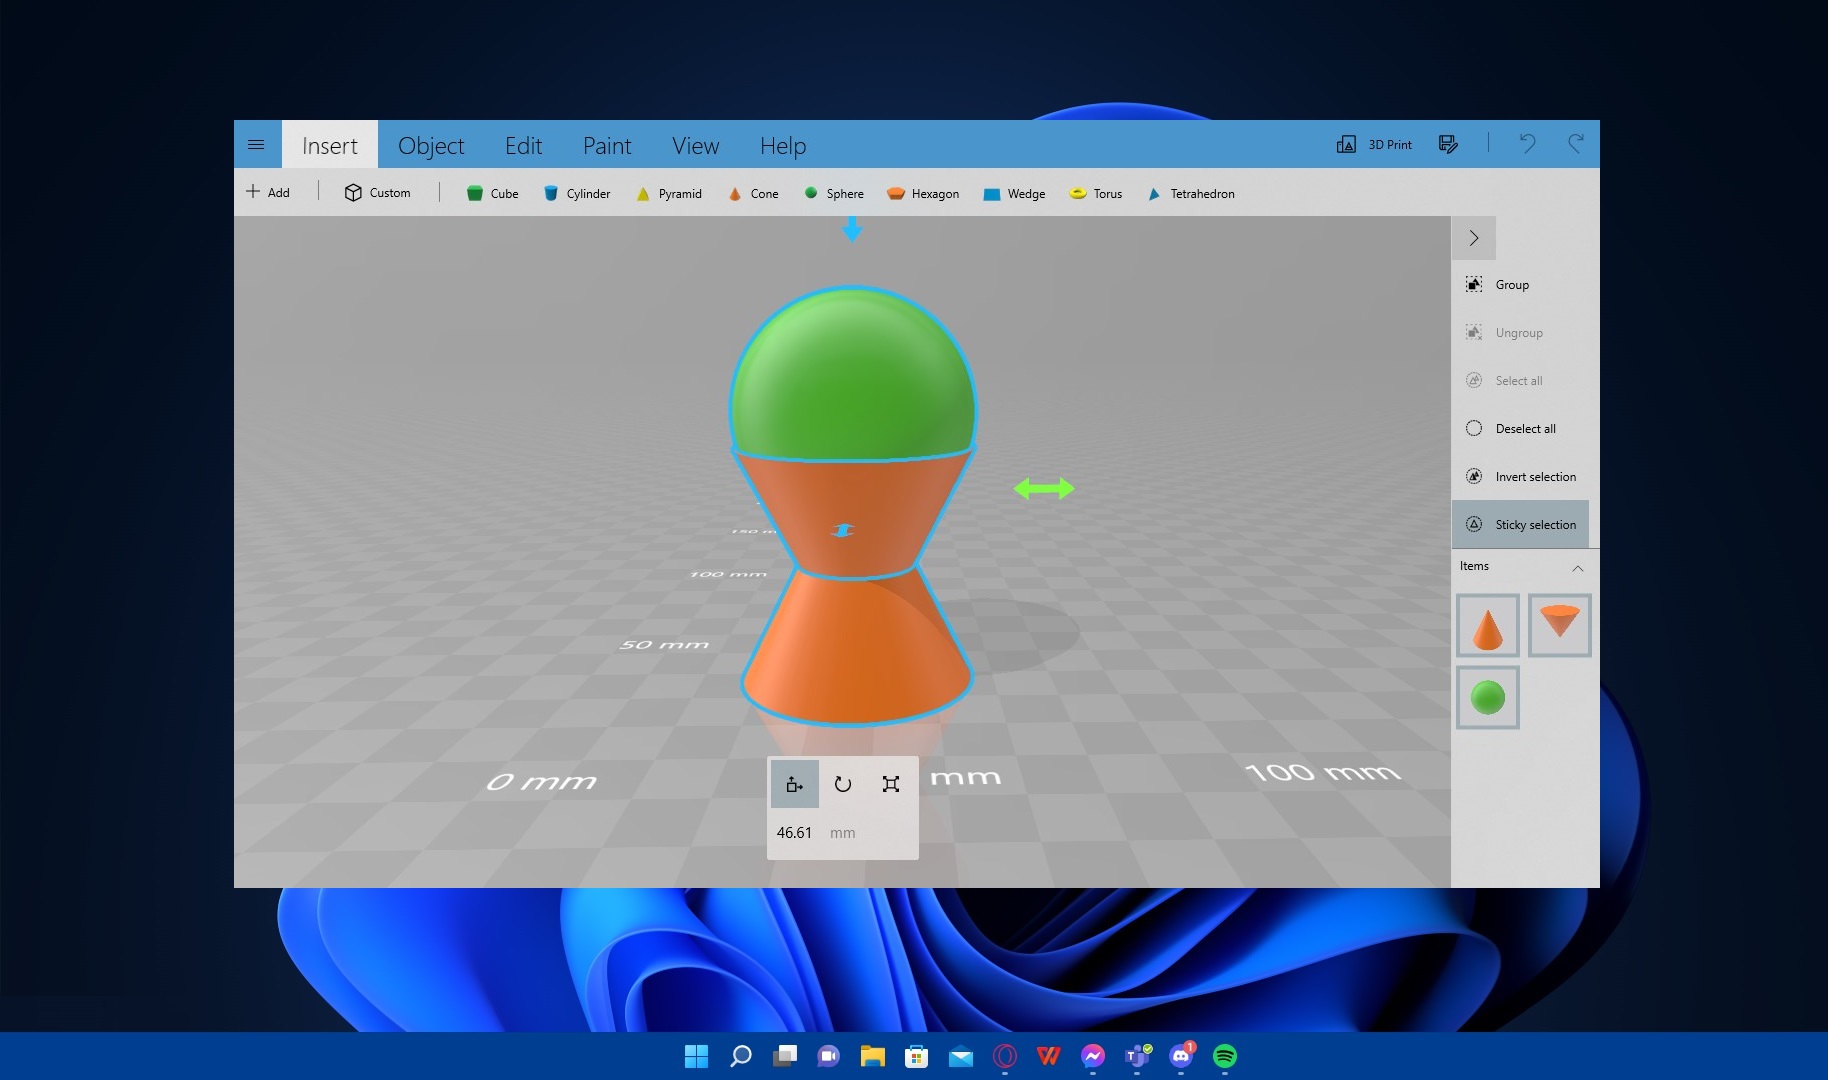1828x1080 pixels.
Task: Insert a Torus shape
Action: (x=1096, y=193)
